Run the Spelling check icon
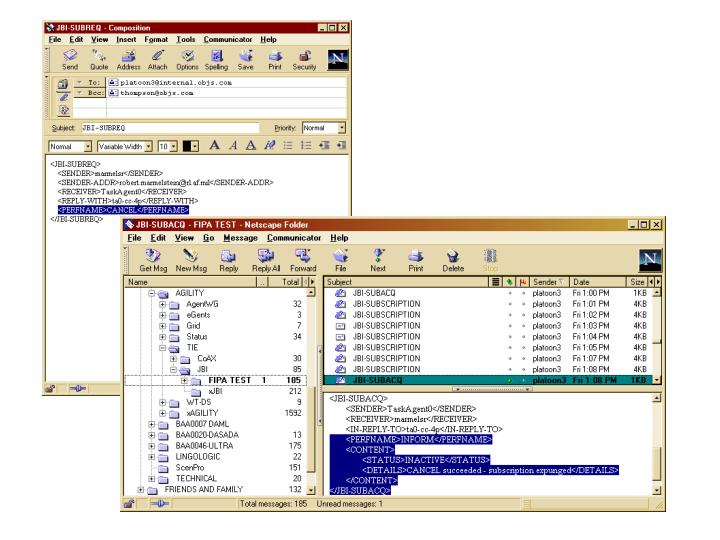 pyautogui.click(x=216, y=60)
